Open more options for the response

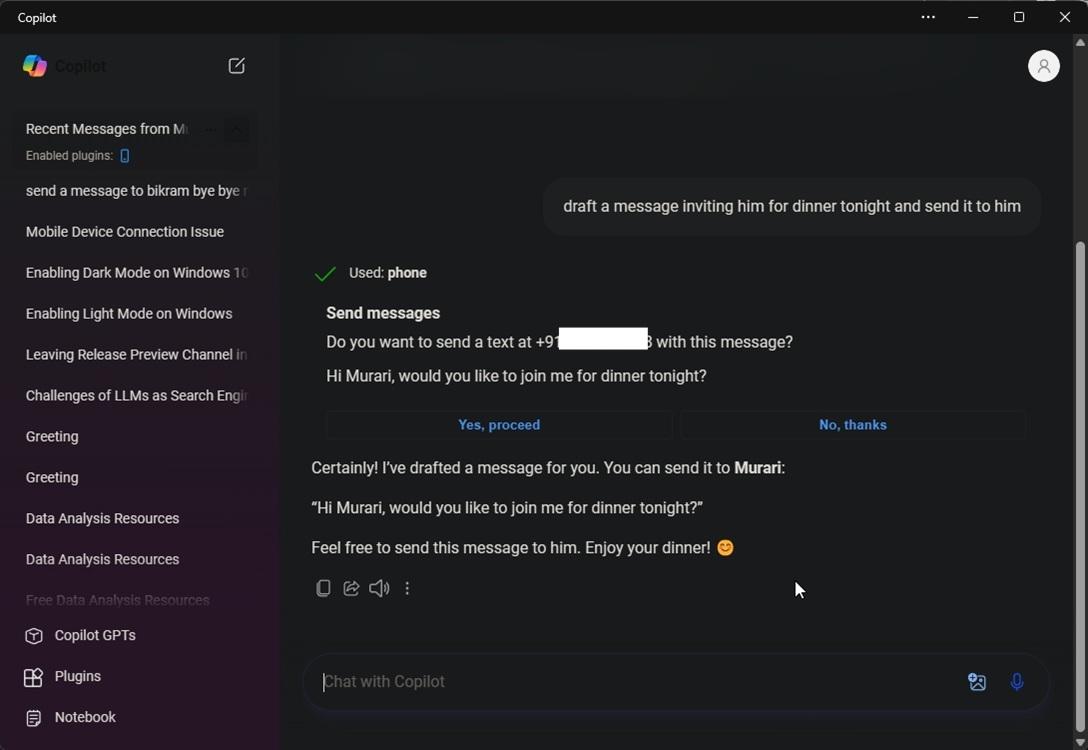click(407, 588)
